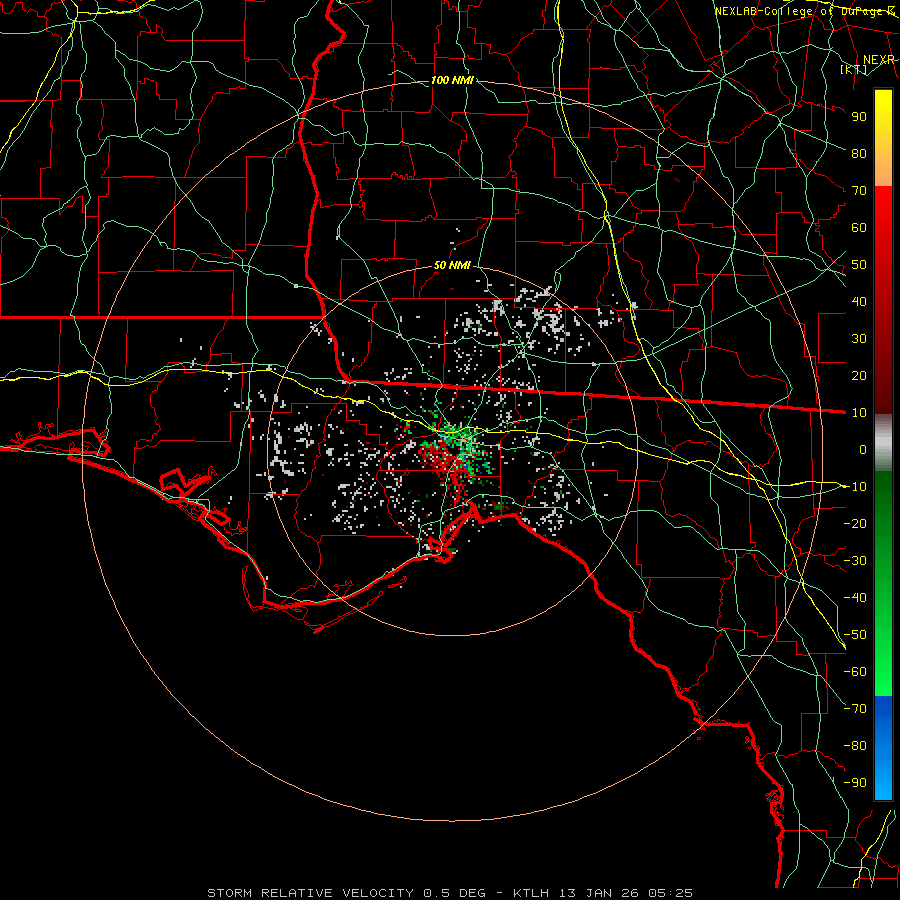
Task: Click the positive 40 knot scale label
Action: (x=859, y=301)
